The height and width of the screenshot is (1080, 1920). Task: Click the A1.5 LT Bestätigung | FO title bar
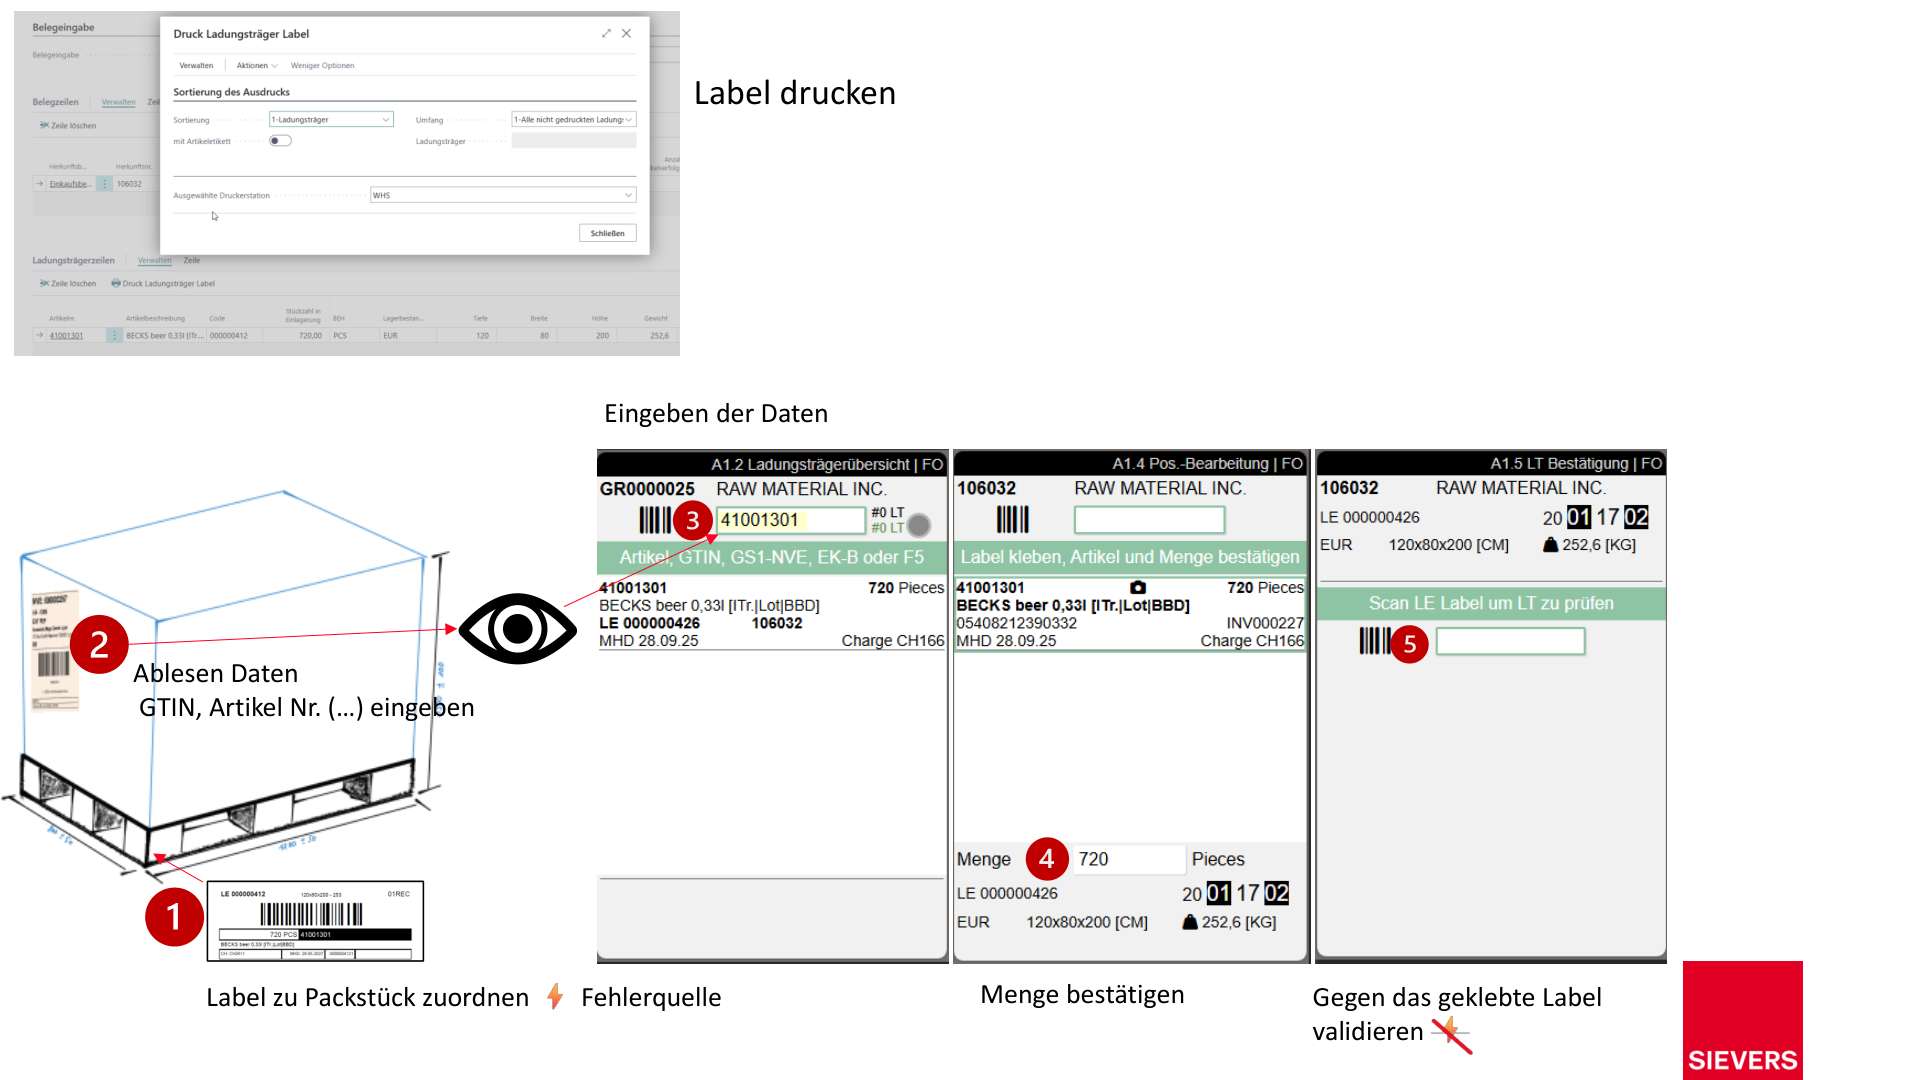[1490, 464]
